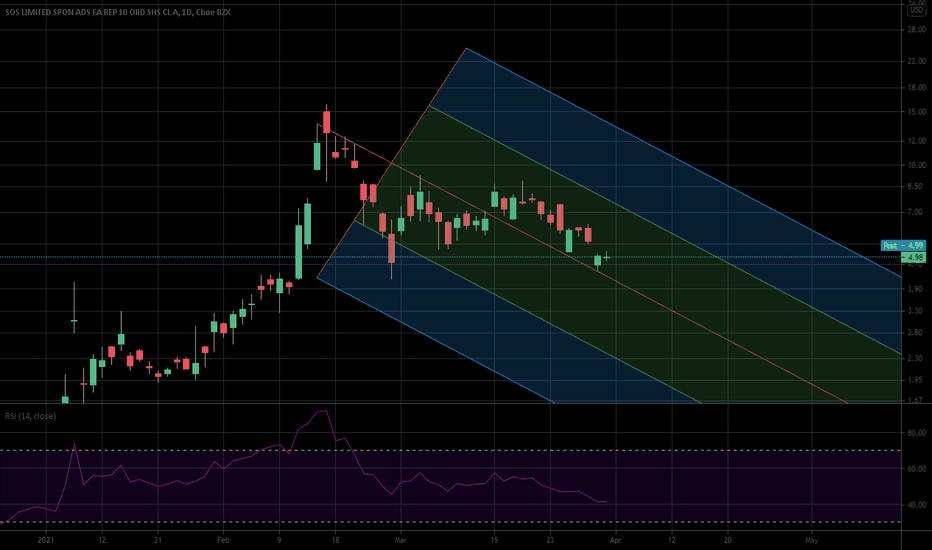
Task: Click the Apr label on time axis
Action: pyautogui.click(x=616, y=540)
